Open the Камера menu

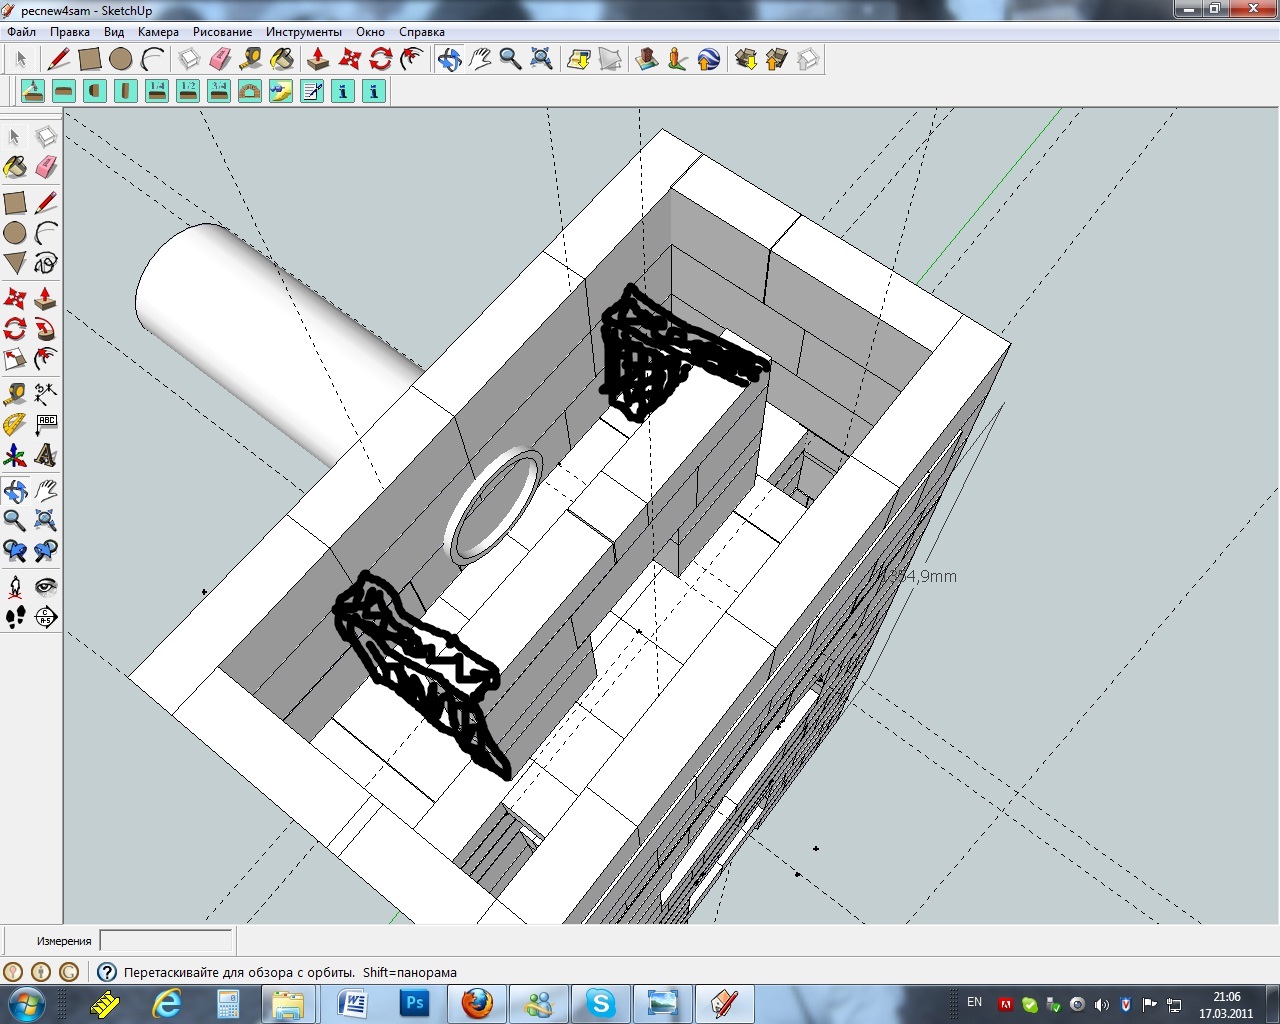[158, 32]
